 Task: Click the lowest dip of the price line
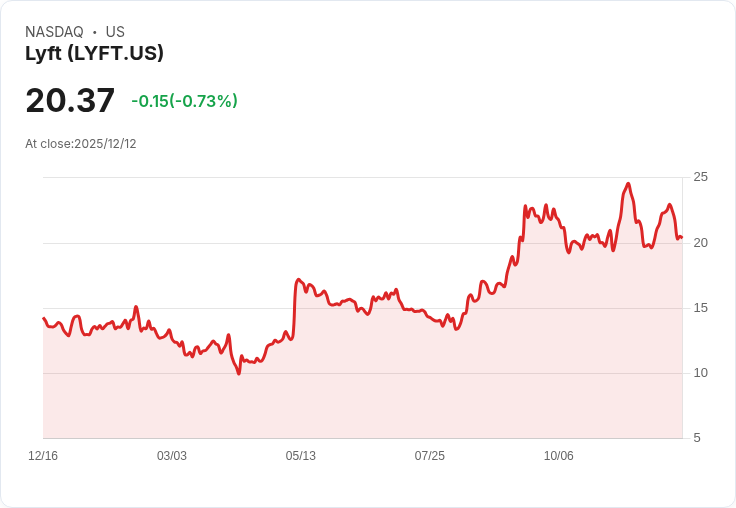coord(238,374)
